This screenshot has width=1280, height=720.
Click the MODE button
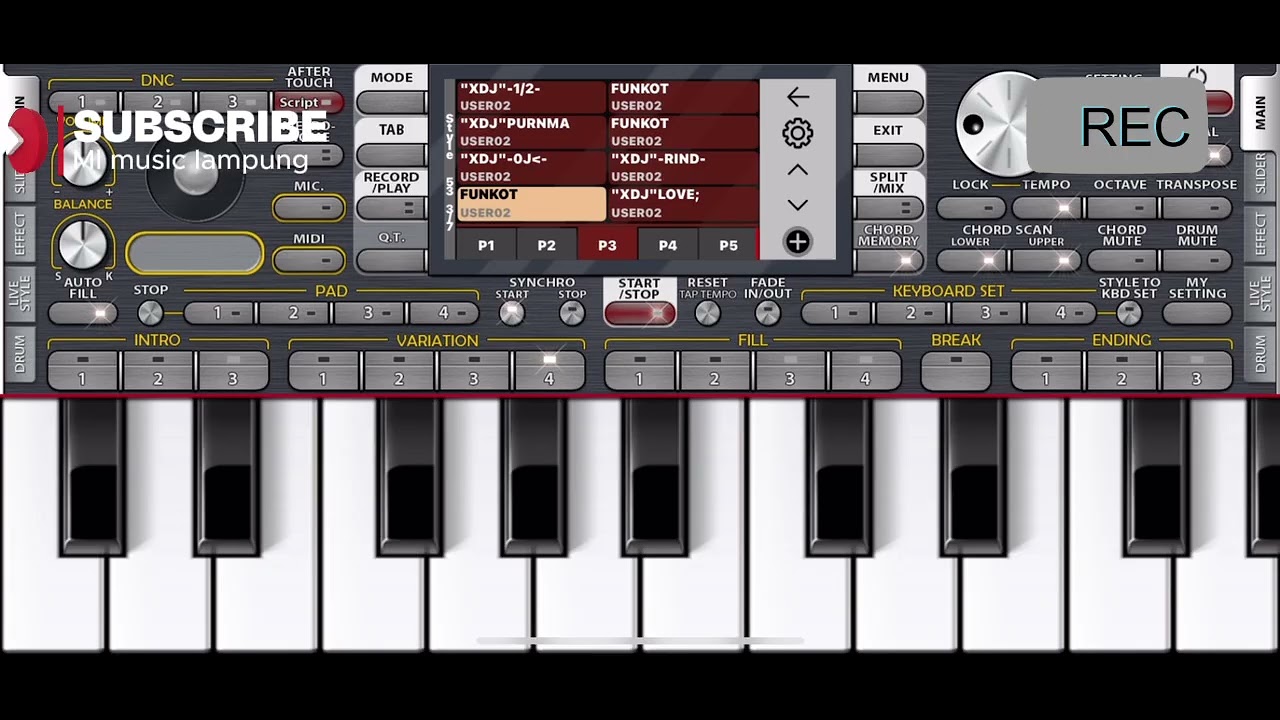(391, 102)
